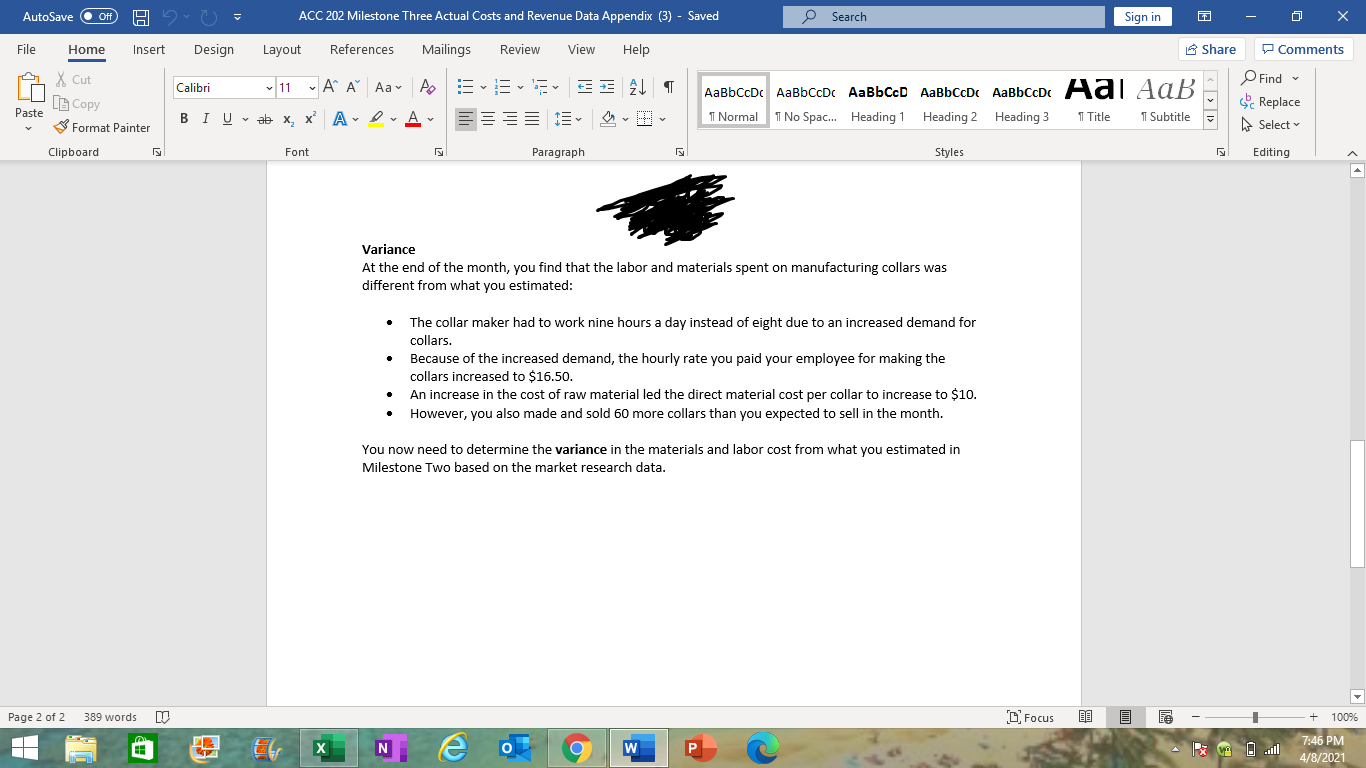
Task: Toggle show paragraph marks
Action: [668, 88]
